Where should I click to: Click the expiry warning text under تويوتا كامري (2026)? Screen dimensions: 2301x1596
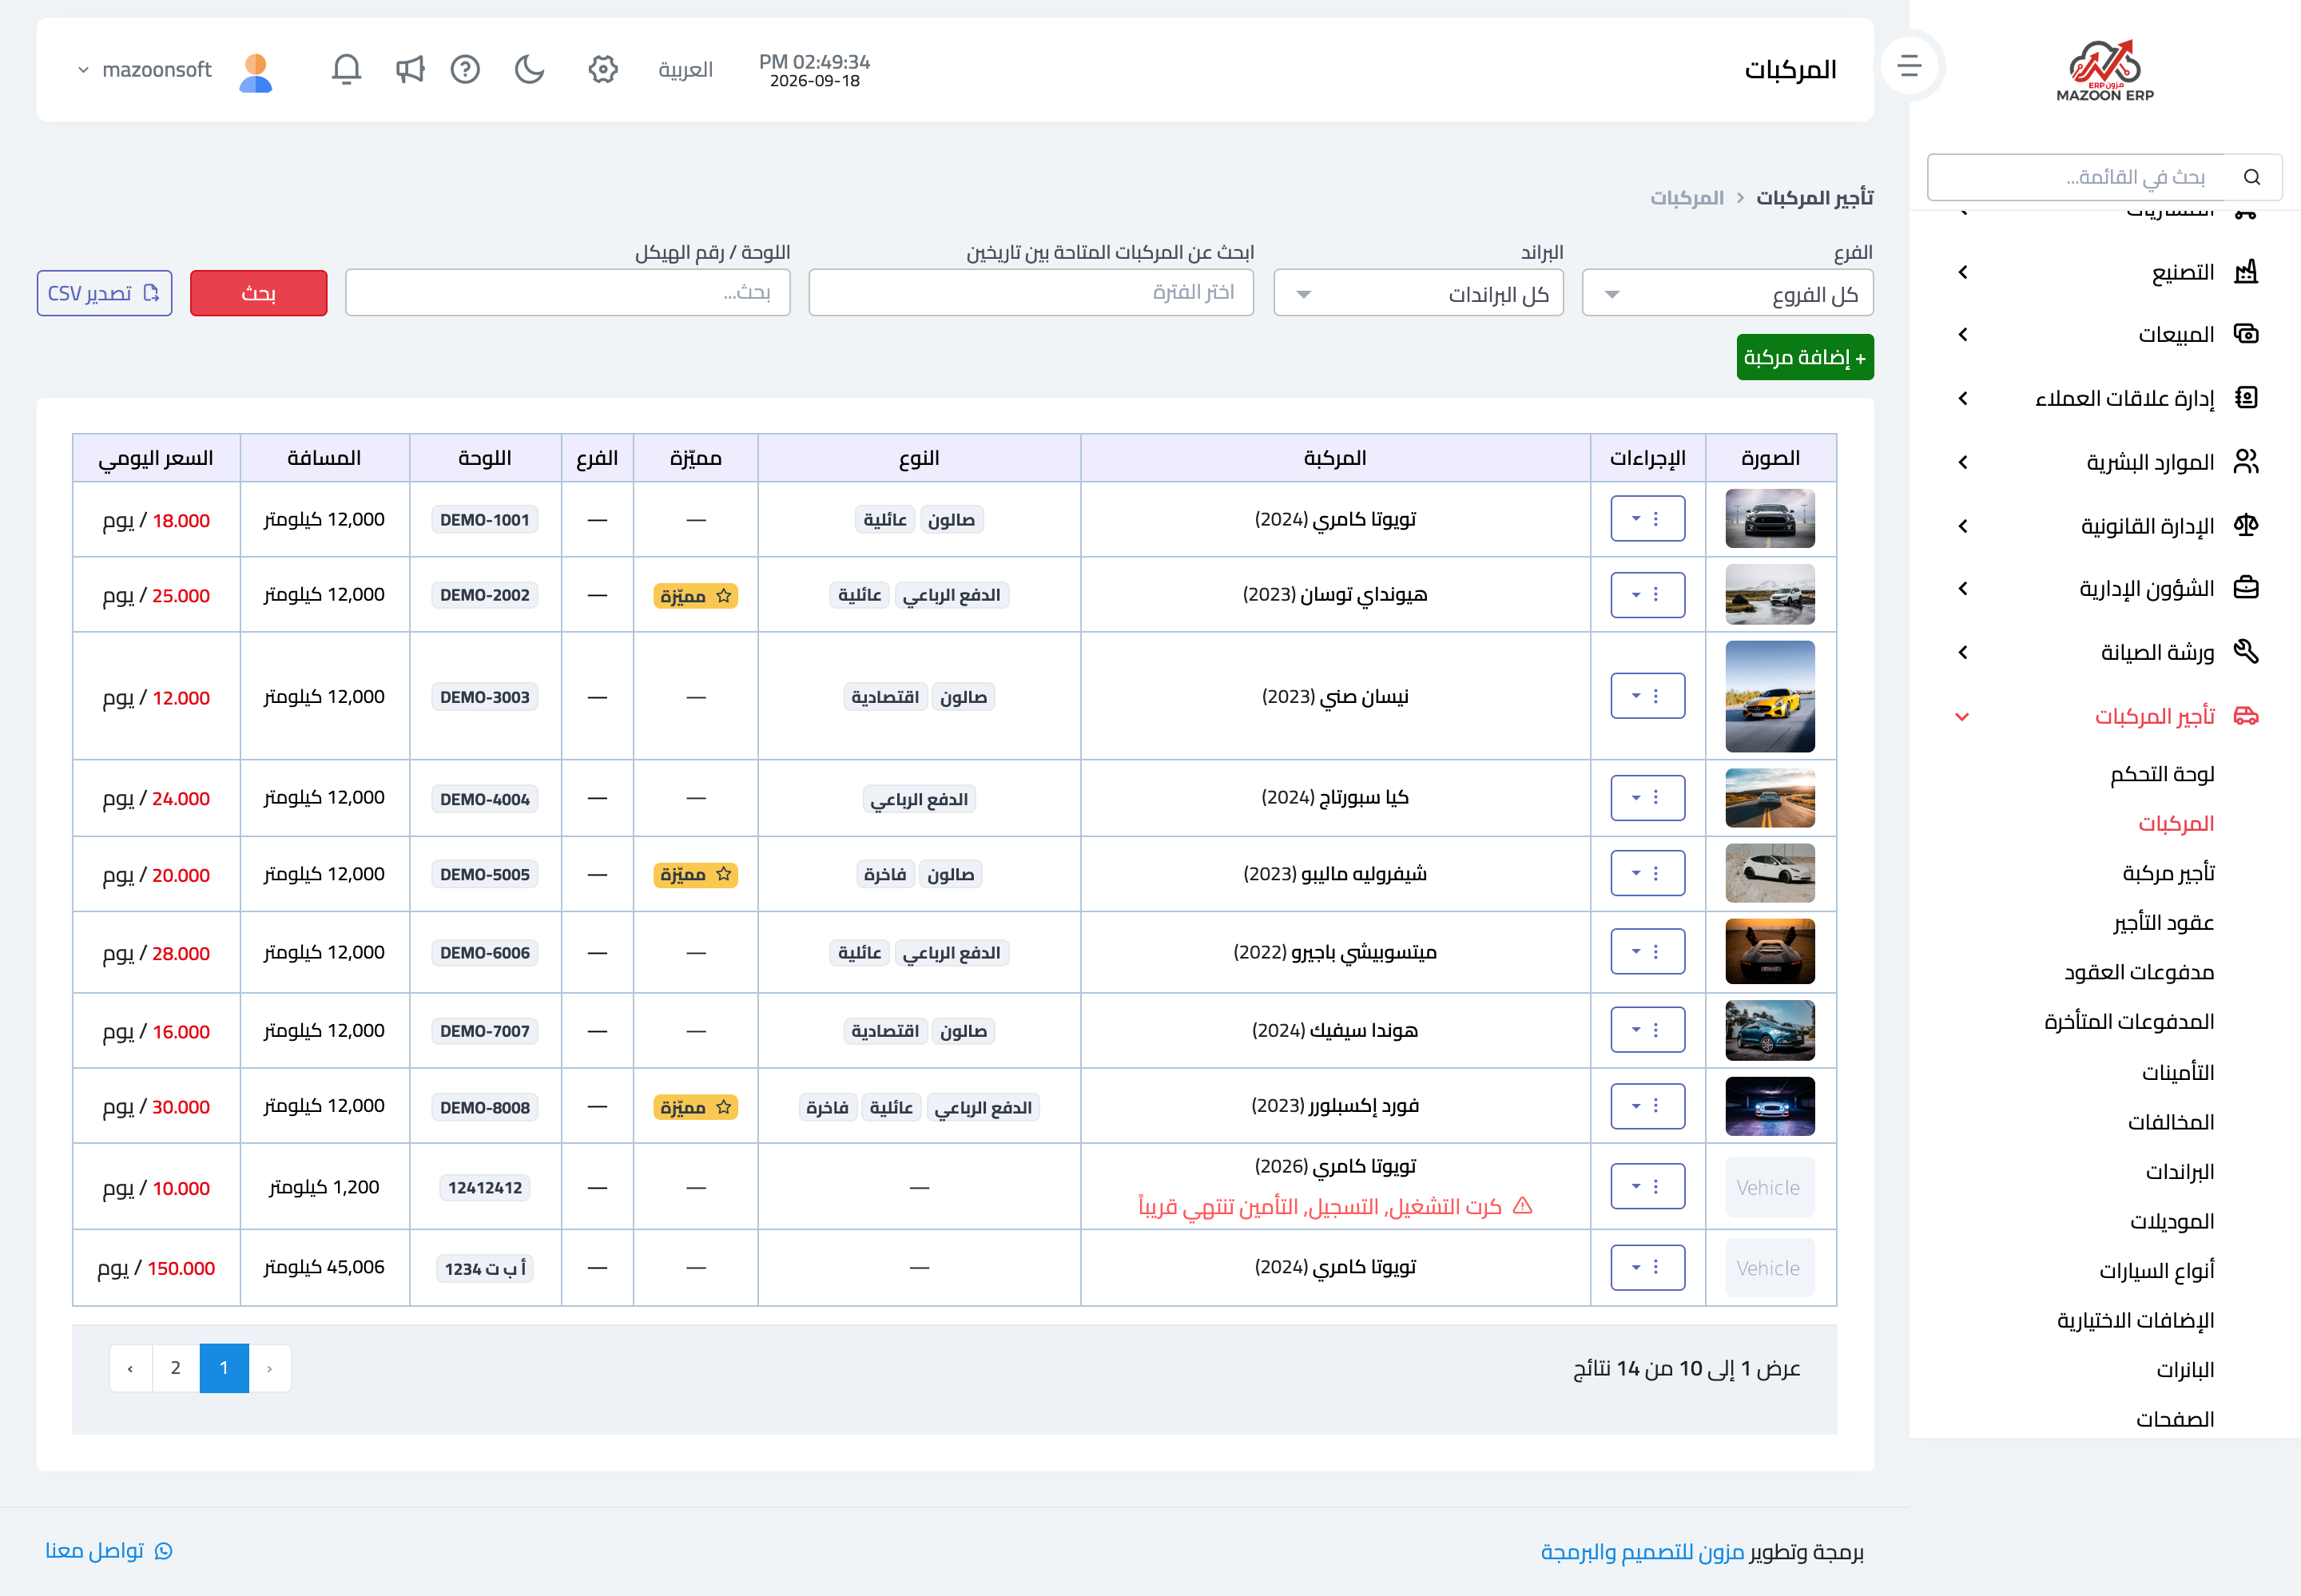coord(1335,1207)
